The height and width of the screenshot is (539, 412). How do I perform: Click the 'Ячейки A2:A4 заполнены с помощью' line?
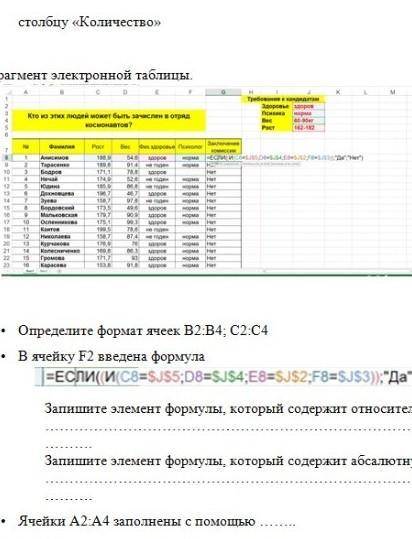156,521
